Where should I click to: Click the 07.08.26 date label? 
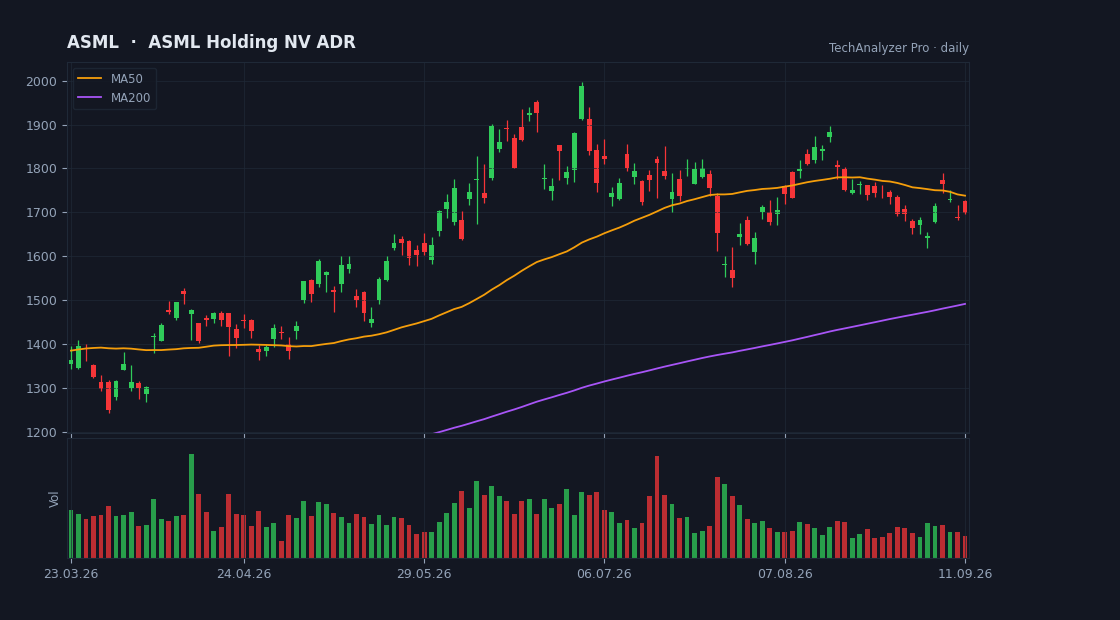pyautogui.click(x=785, y=574)
